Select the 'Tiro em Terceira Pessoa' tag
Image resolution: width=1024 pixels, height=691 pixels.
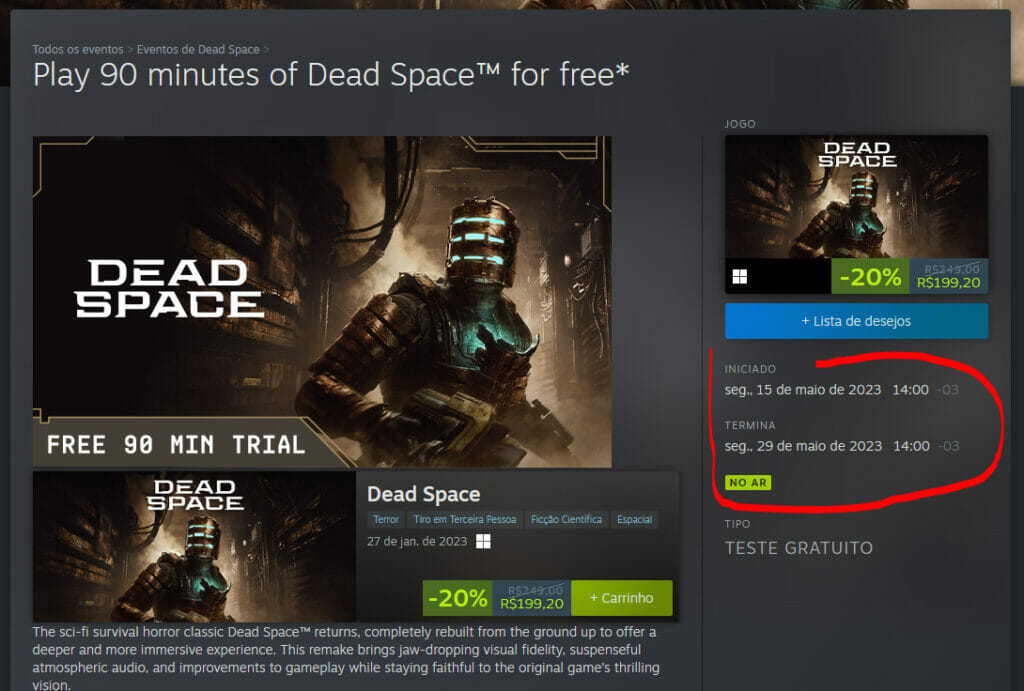coord(465,519)
